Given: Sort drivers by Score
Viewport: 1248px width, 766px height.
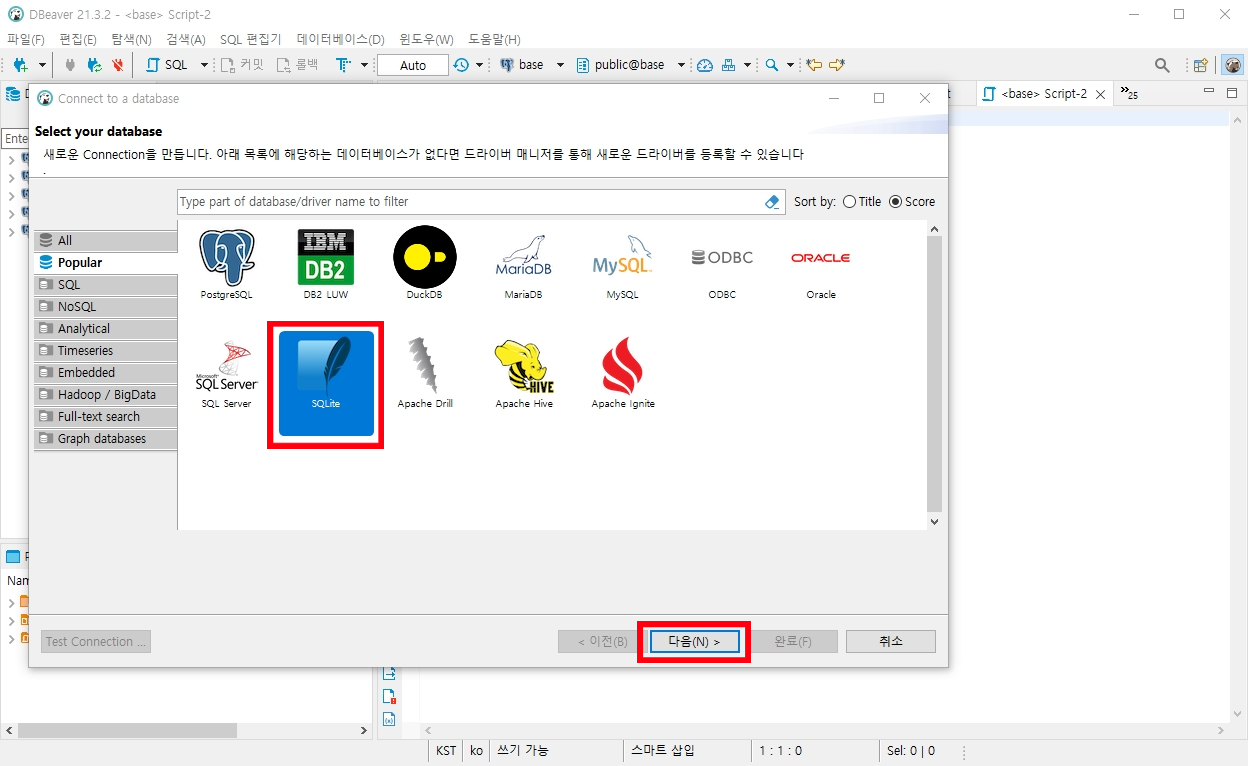Looking at the screenshot, I should [x=912, y=202].
